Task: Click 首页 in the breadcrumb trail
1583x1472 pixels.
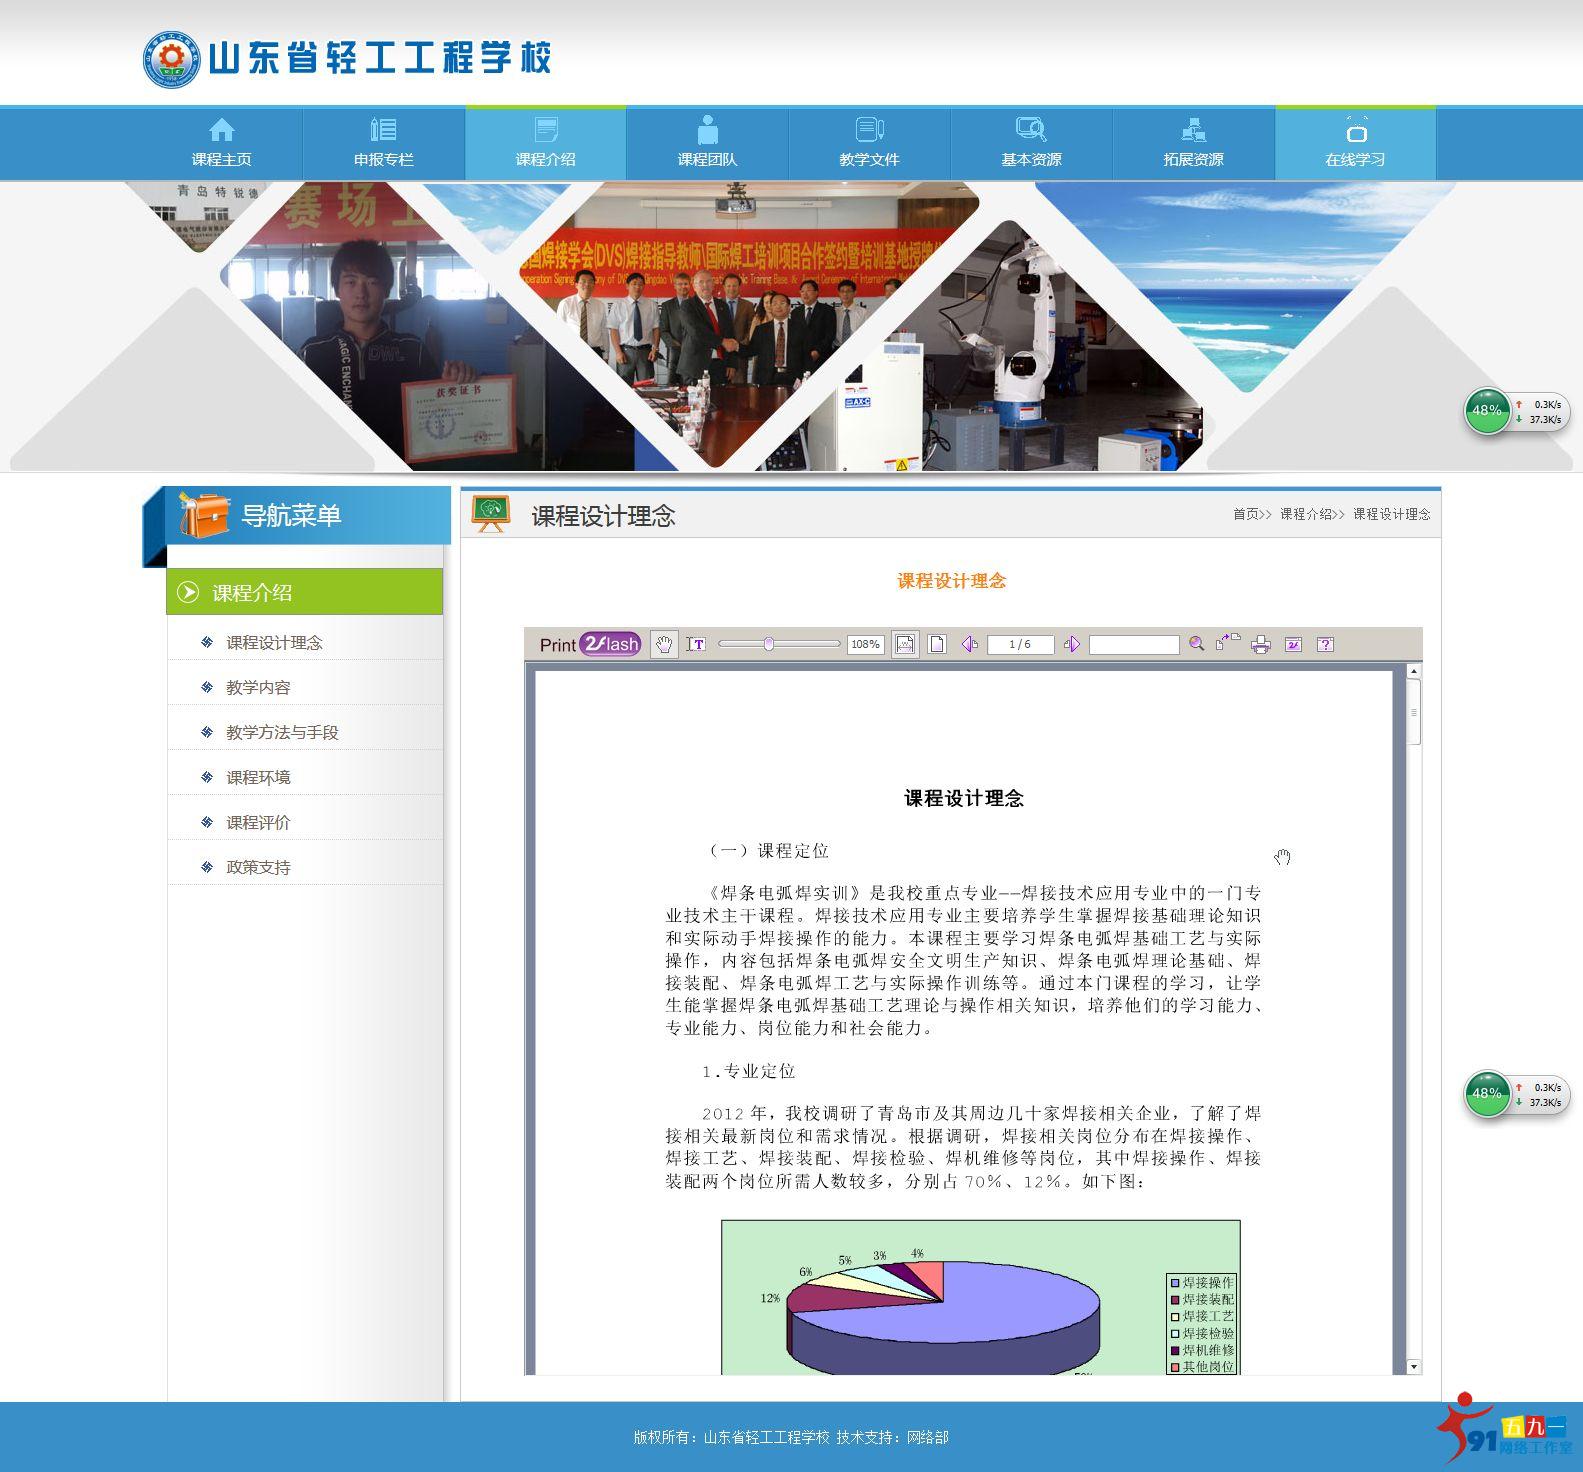Action: tap(1246, 514)
